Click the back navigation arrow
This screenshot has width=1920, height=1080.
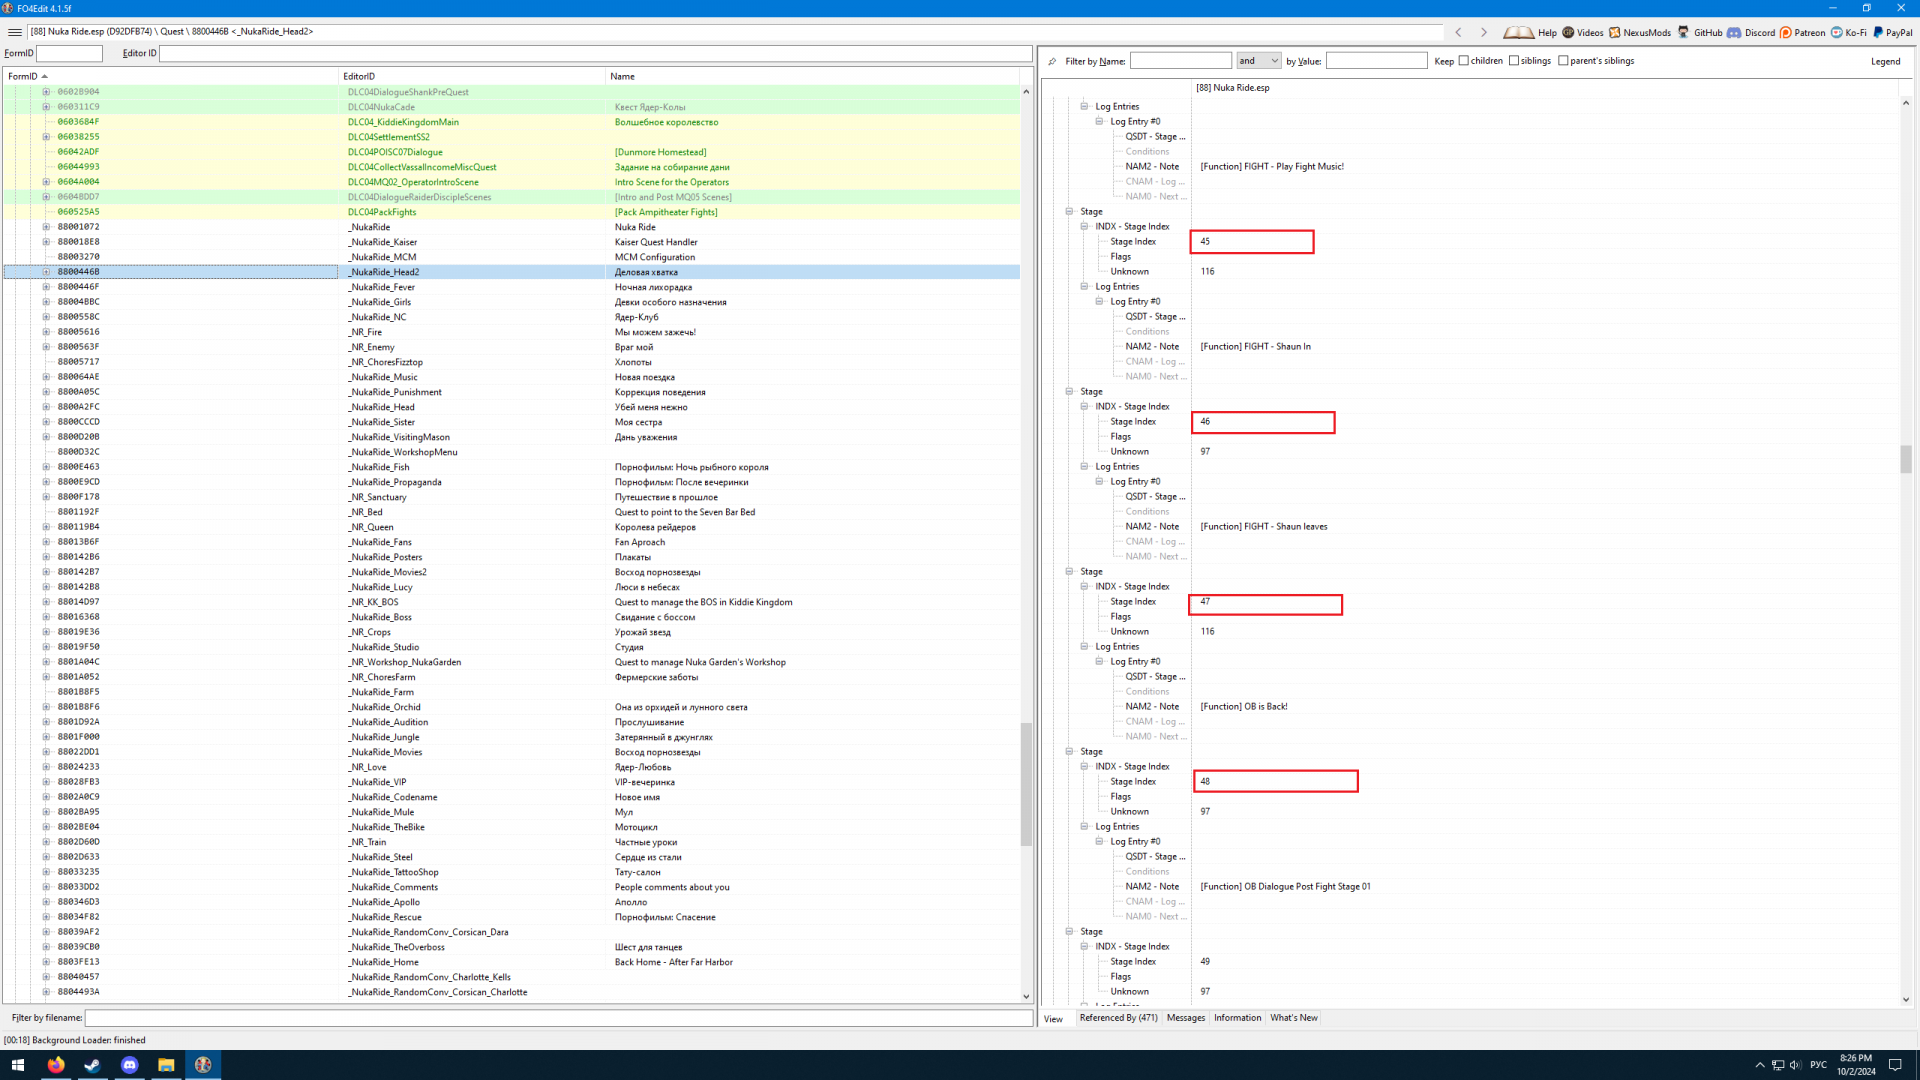point(1458,32)
